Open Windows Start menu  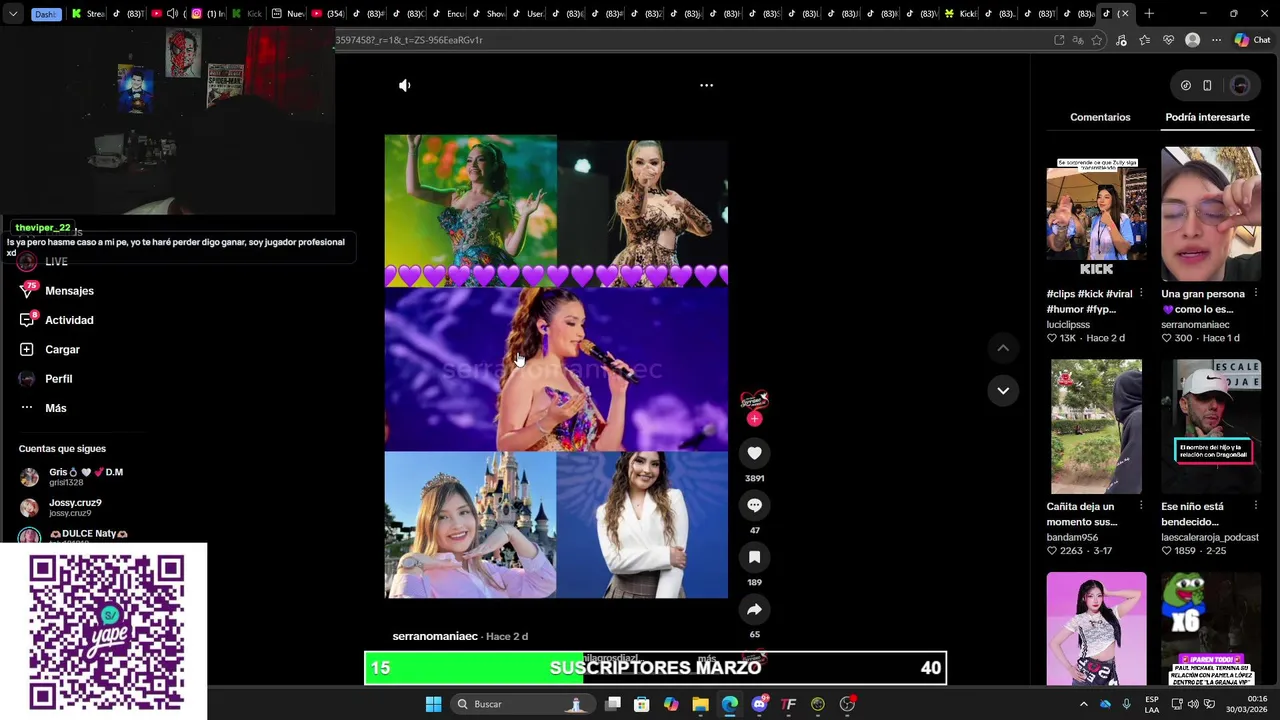point(433,704)
